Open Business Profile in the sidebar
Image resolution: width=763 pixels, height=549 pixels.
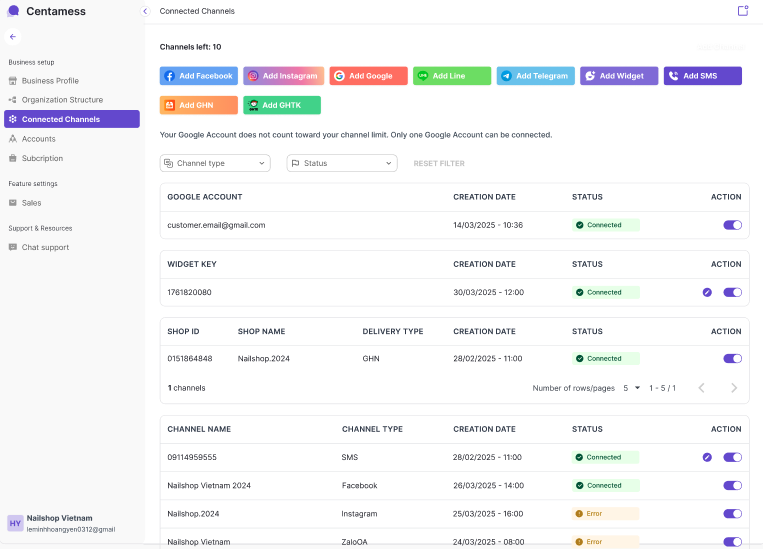pos(50,81)
